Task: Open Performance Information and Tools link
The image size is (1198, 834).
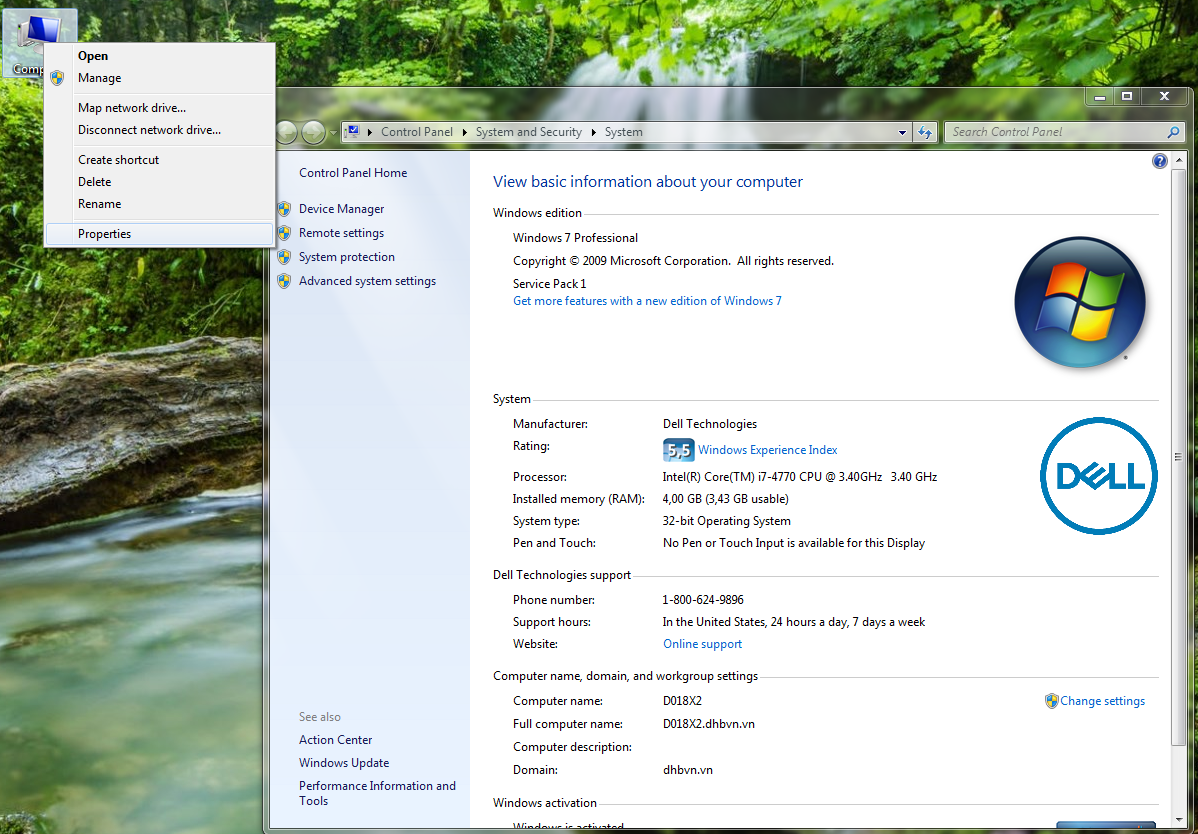Action: click(377, 794)
